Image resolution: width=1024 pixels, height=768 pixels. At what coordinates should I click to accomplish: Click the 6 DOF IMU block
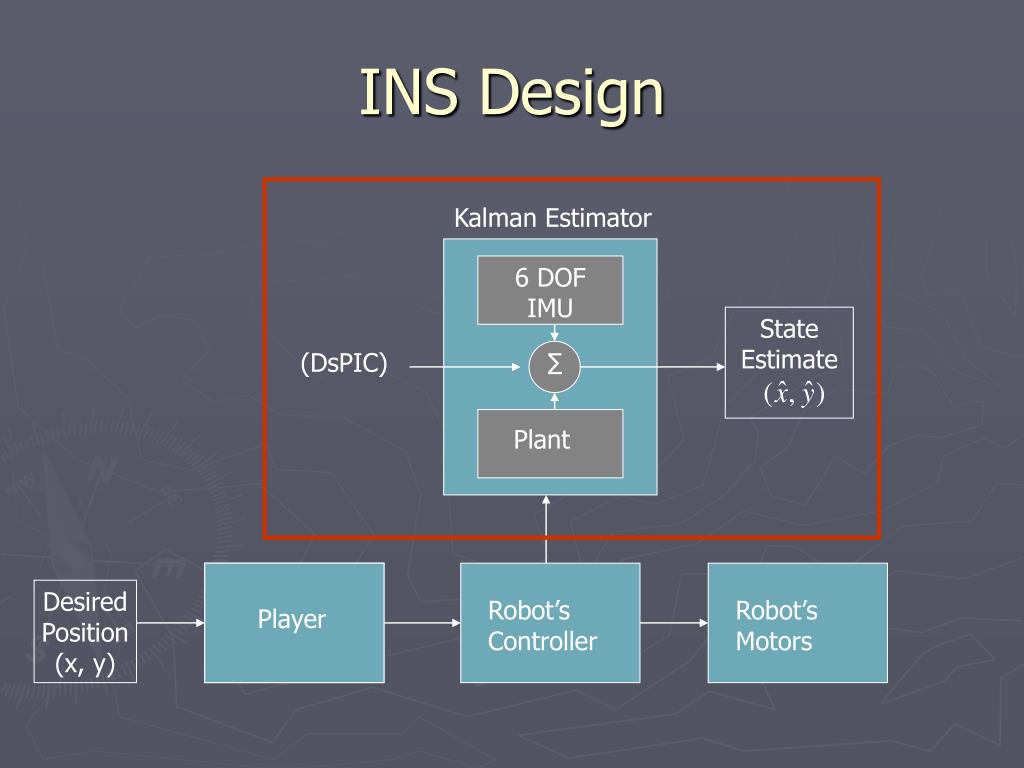tap(550, 291)
